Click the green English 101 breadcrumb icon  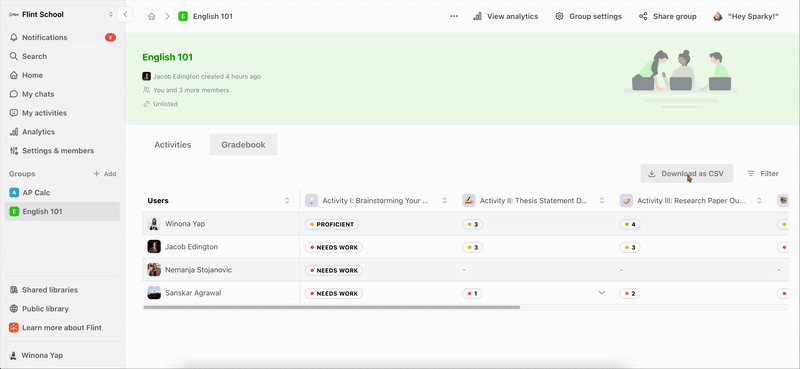pos(183,16)
